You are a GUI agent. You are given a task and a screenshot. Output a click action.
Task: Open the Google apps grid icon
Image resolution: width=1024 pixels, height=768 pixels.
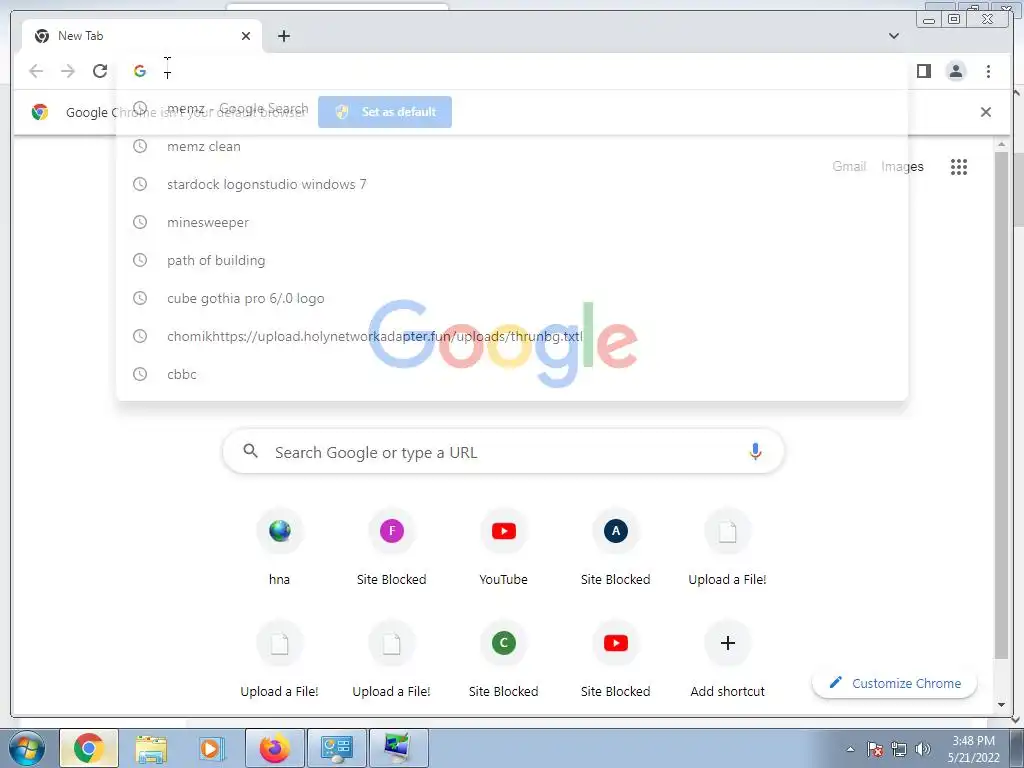(x=959, y=167)
